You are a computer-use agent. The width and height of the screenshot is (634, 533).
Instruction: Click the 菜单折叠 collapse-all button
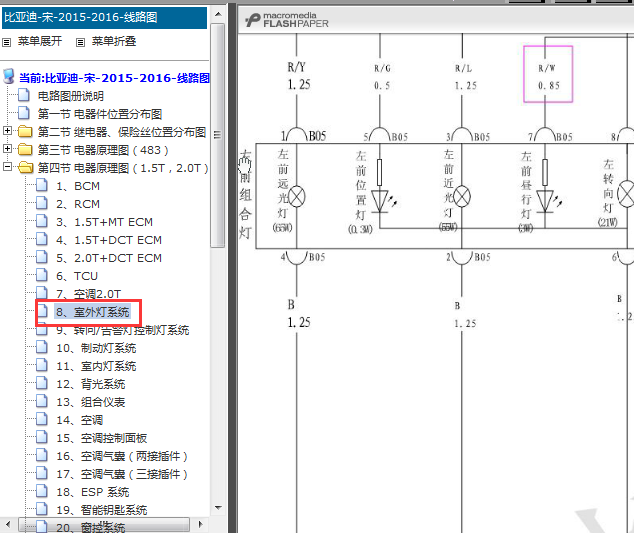click(114, 41)
